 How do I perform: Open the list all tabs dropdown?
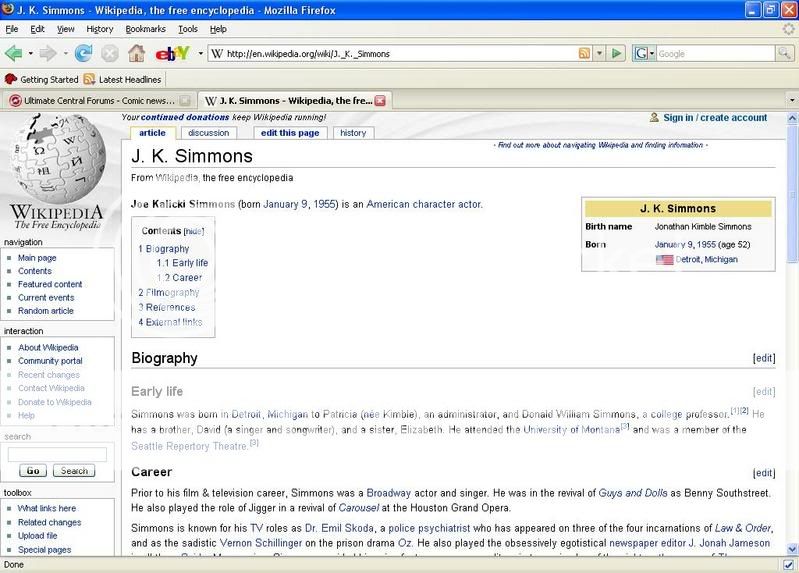click(x=792, y=100)
